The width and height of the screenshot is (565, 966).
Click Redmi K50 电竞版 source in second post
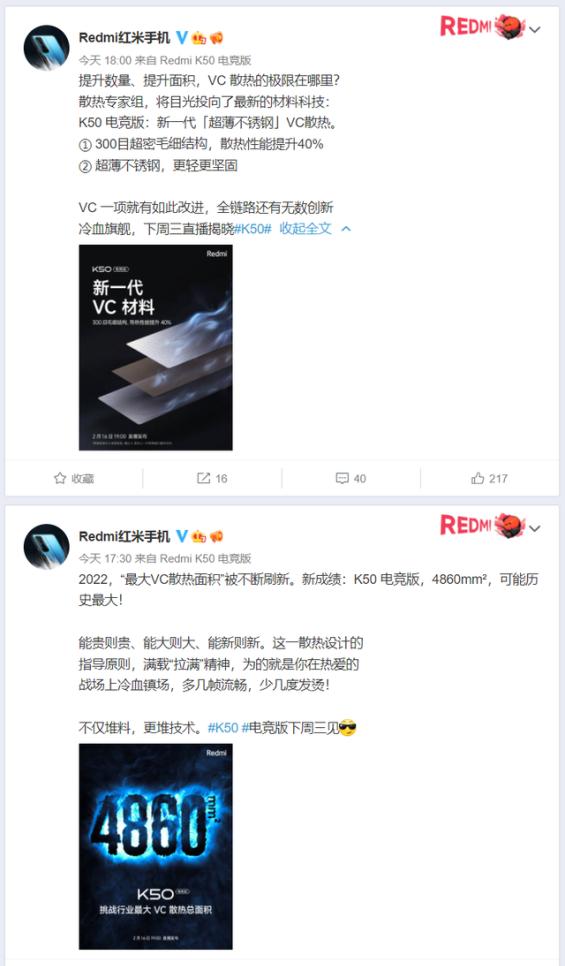pos(205,559)
